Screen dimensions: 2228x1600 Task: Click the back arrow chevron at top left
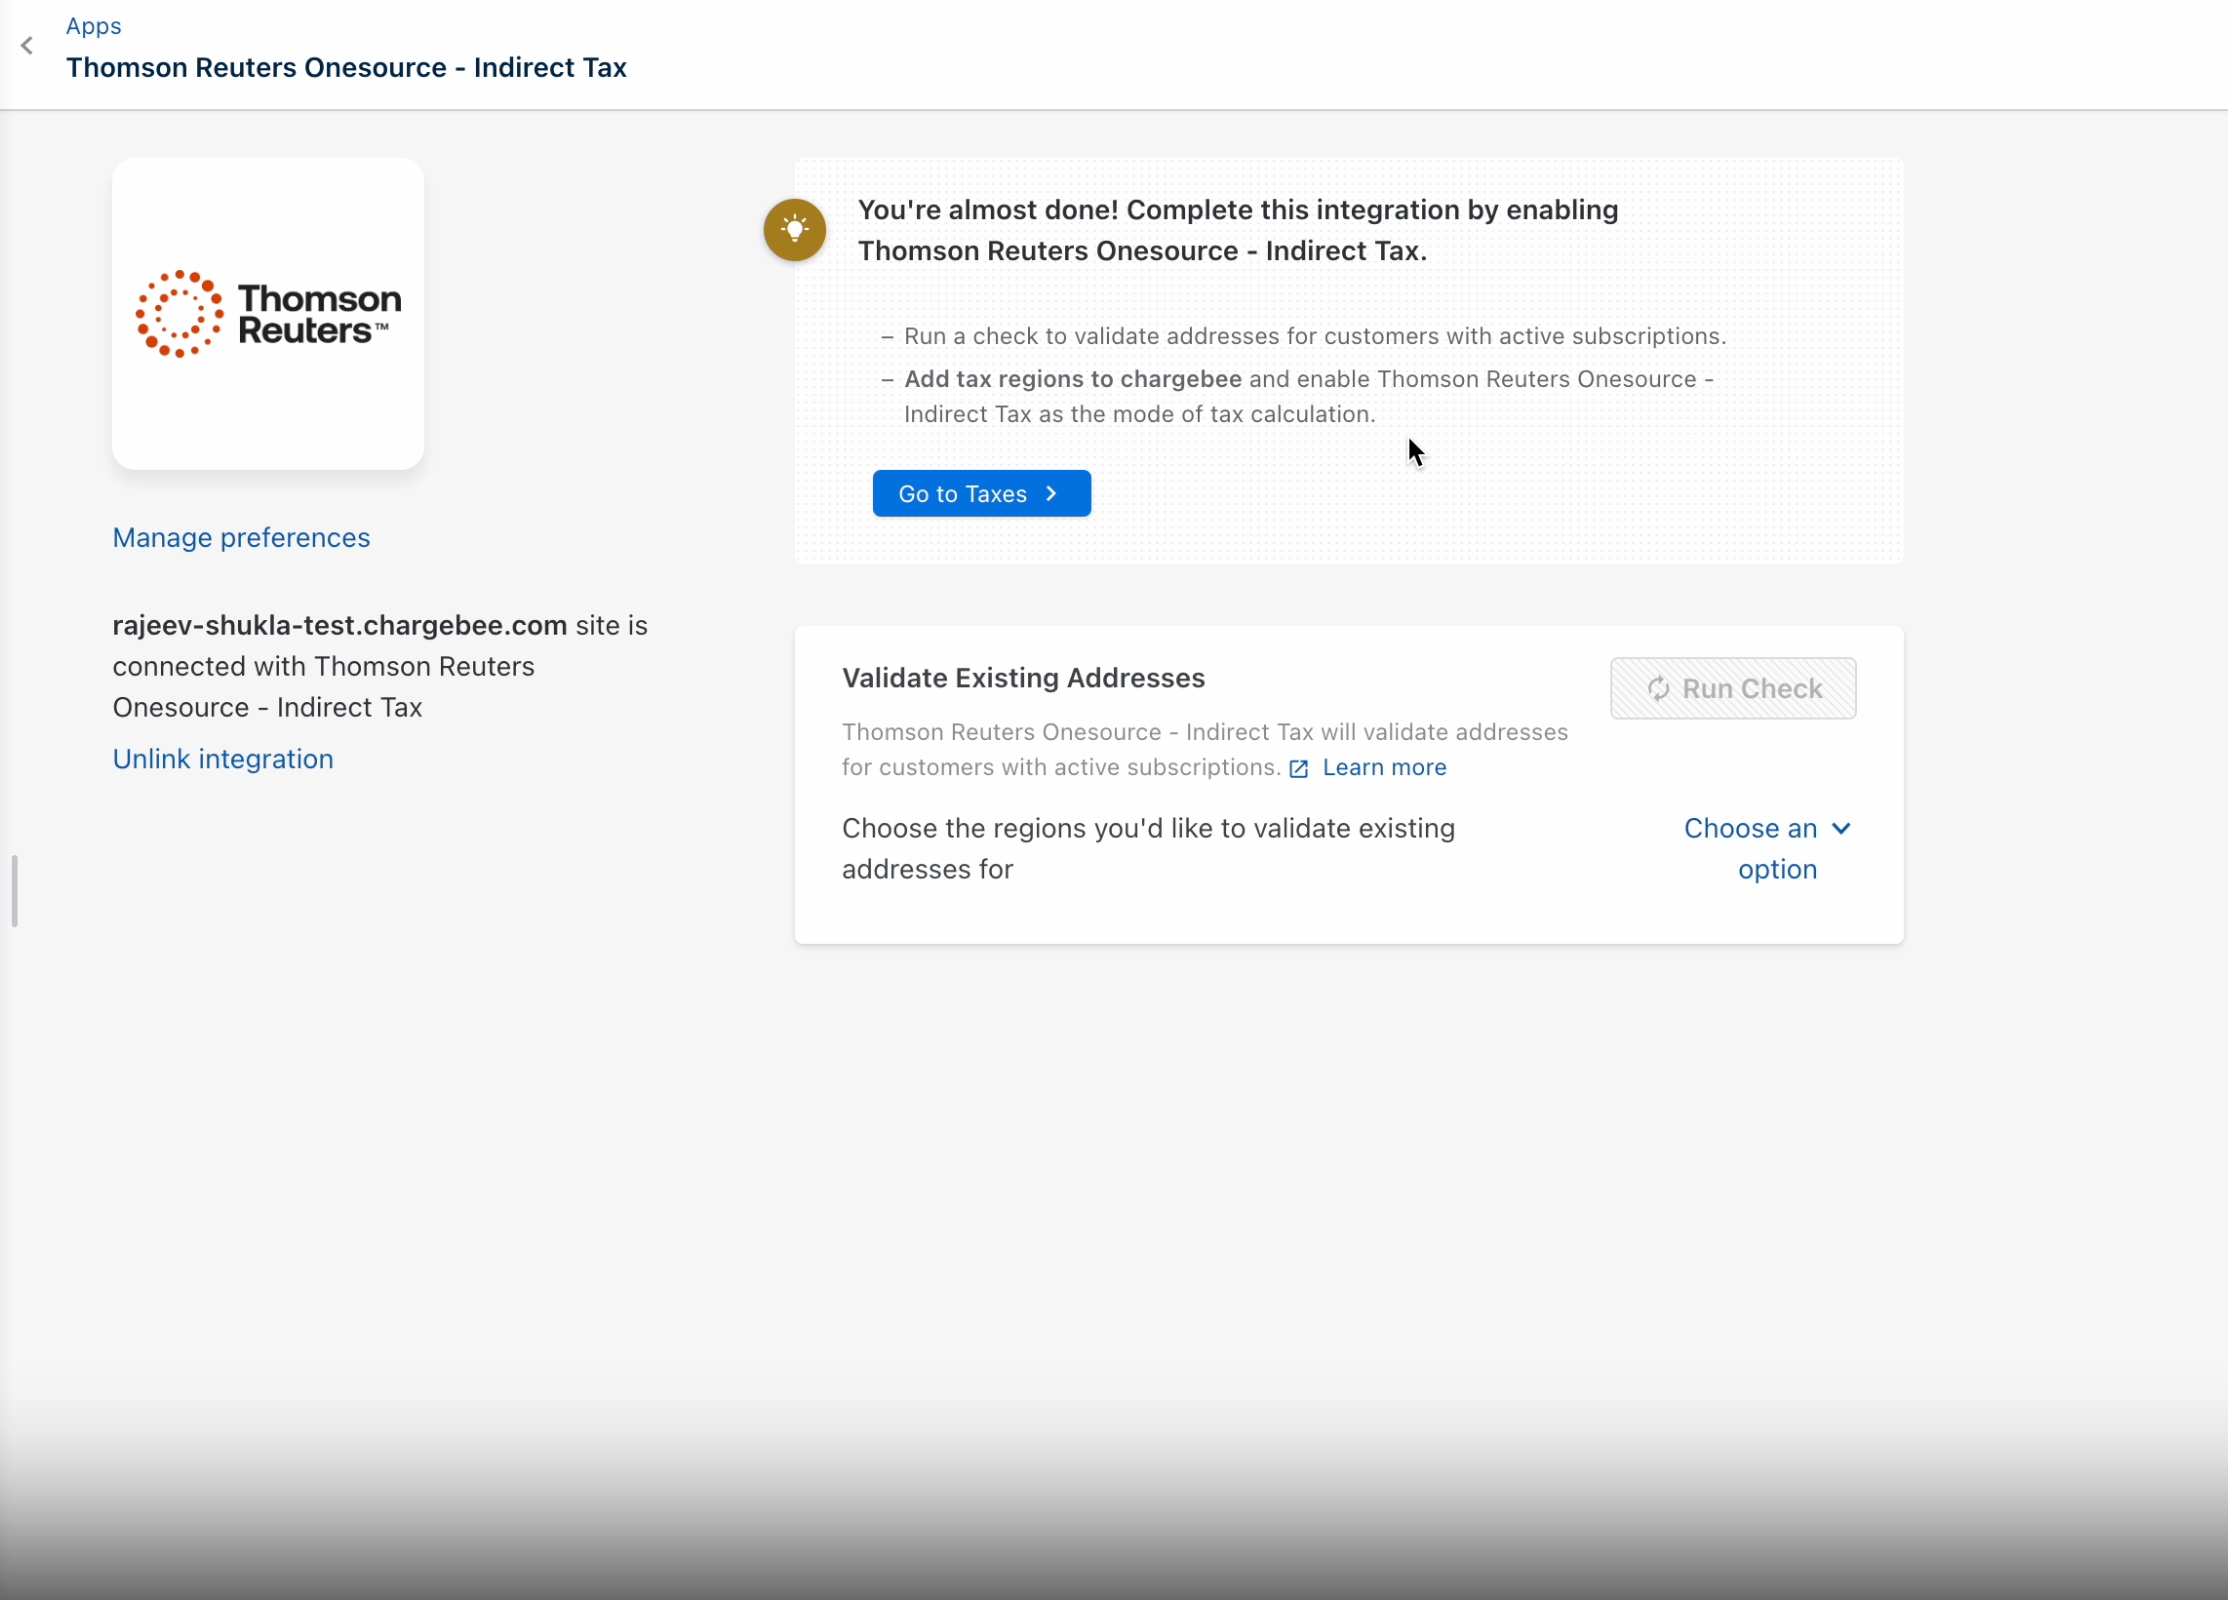[27, 46]
